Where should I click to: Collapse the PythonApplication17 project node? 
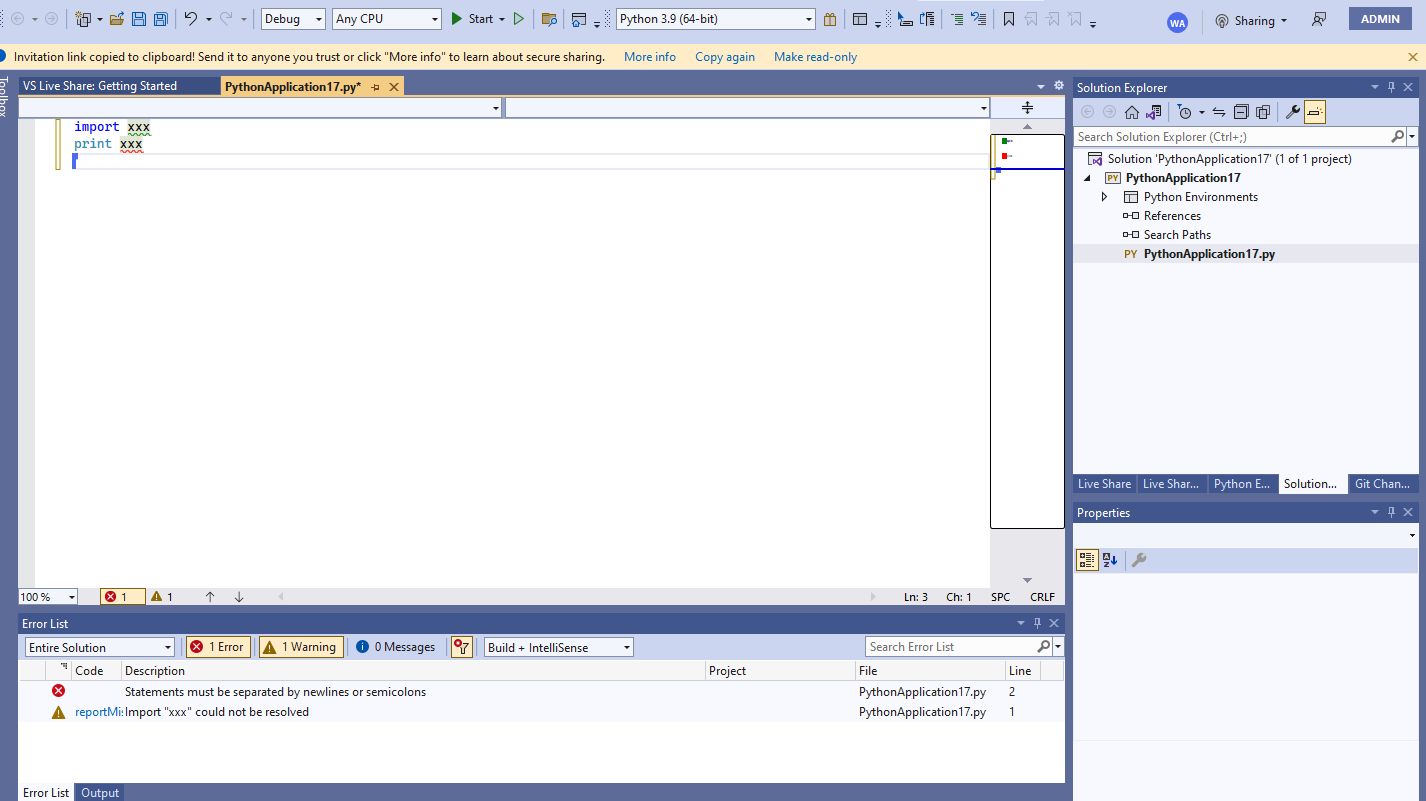tap(1088, 178)
